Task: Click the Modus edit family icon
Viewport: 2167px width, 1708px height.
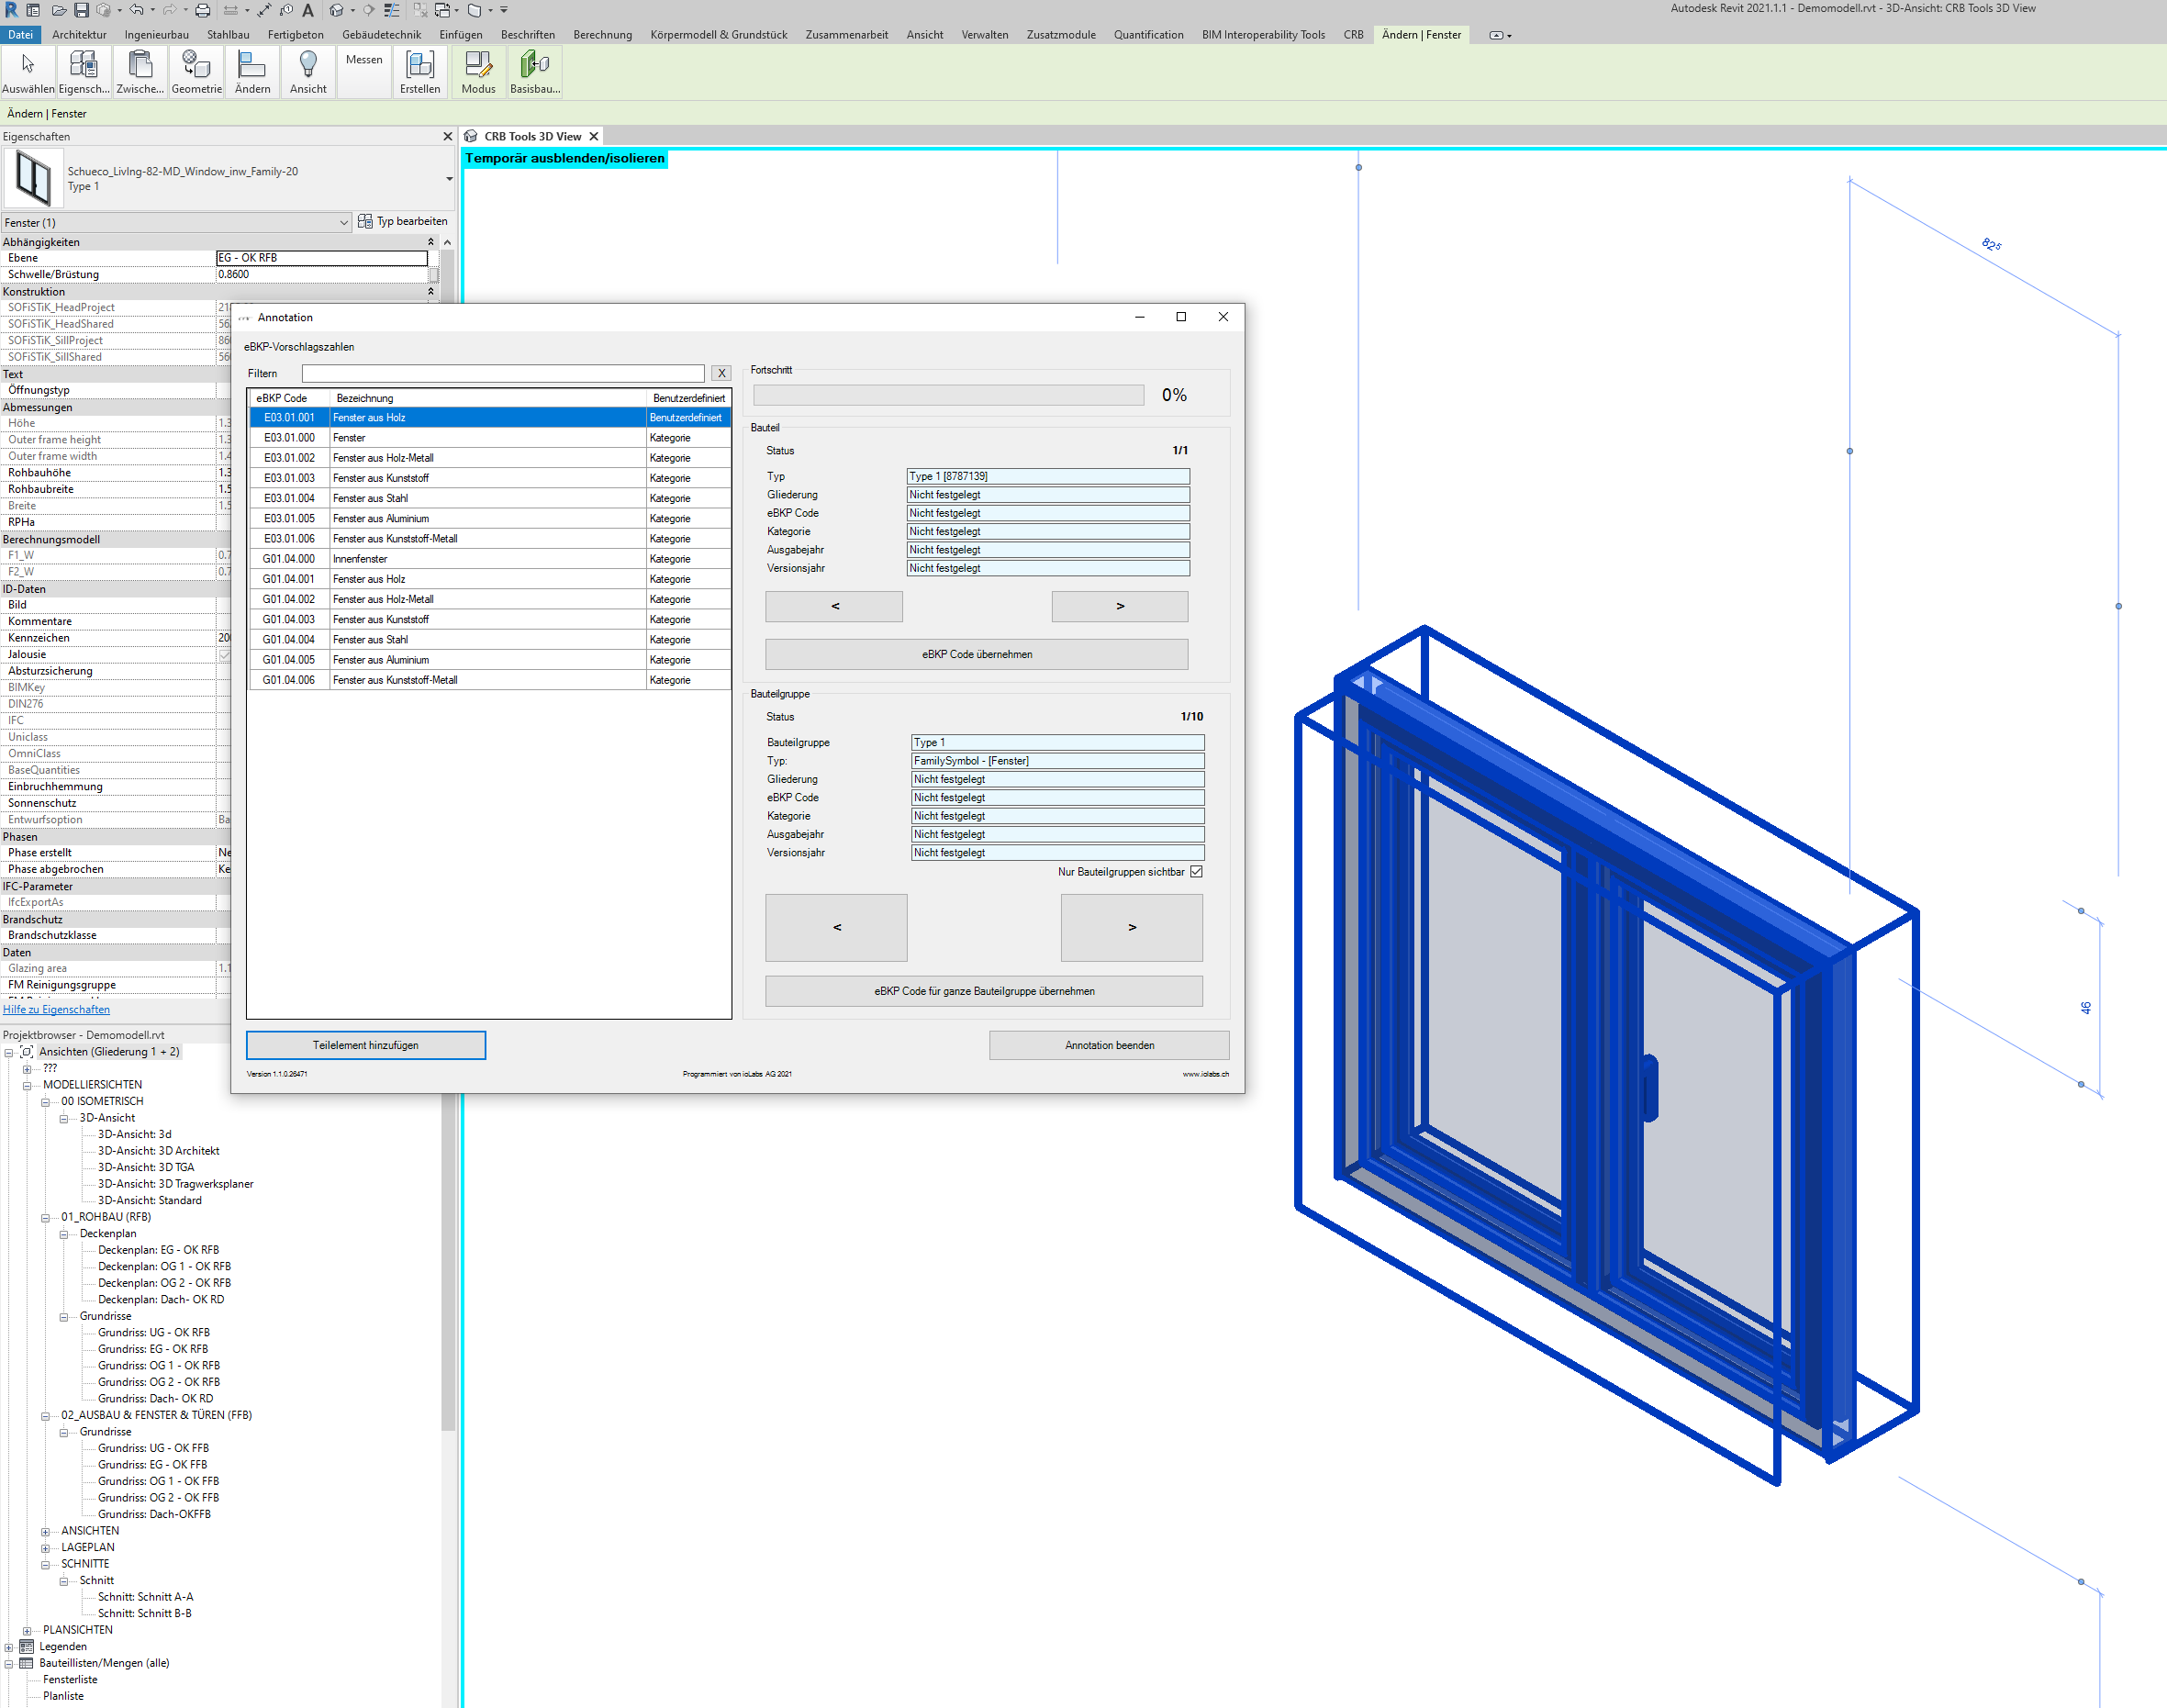Action: (478, 72)
